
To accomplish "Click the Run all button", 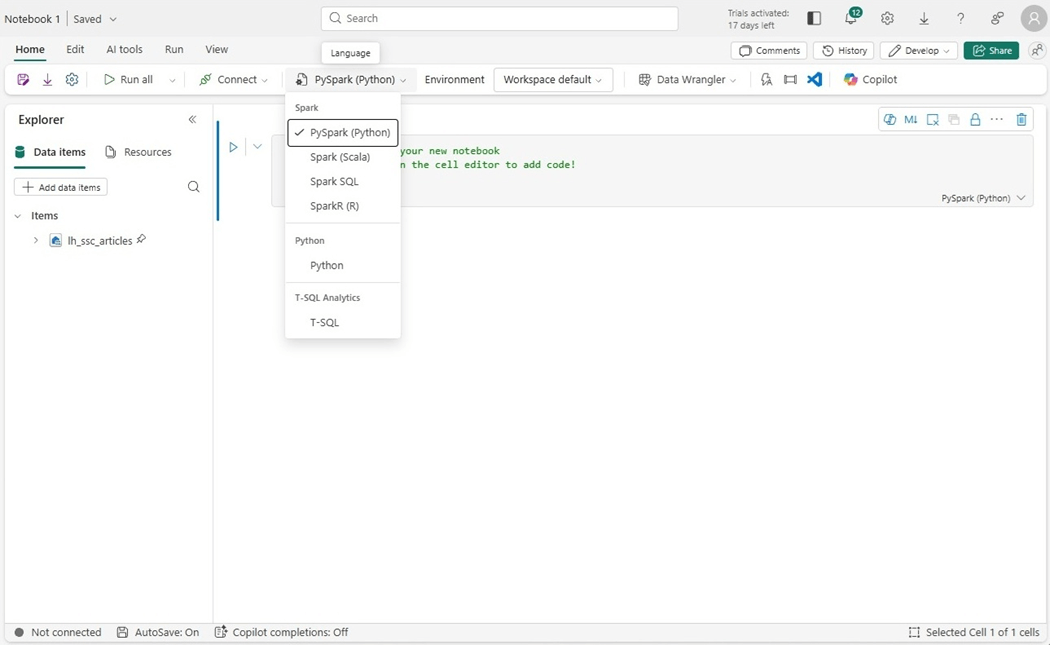I will point(128,80).
